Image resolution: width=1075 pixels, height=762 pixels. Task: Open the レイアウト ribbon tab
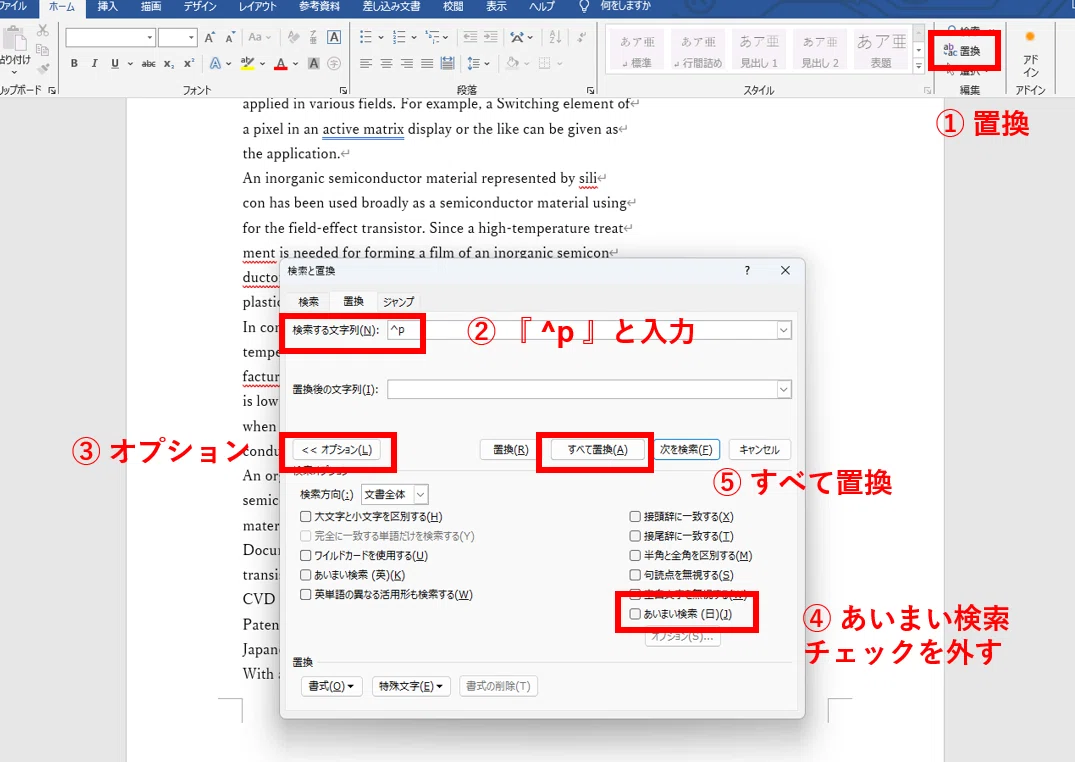point(258,7)
